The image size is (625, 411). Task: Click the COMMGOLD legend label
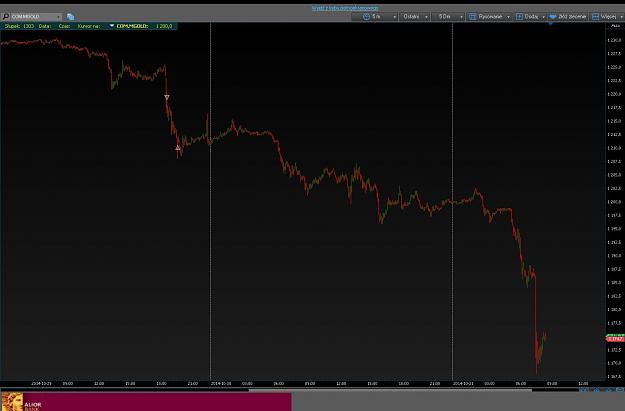pyautogui.click(x=132, y=26)
